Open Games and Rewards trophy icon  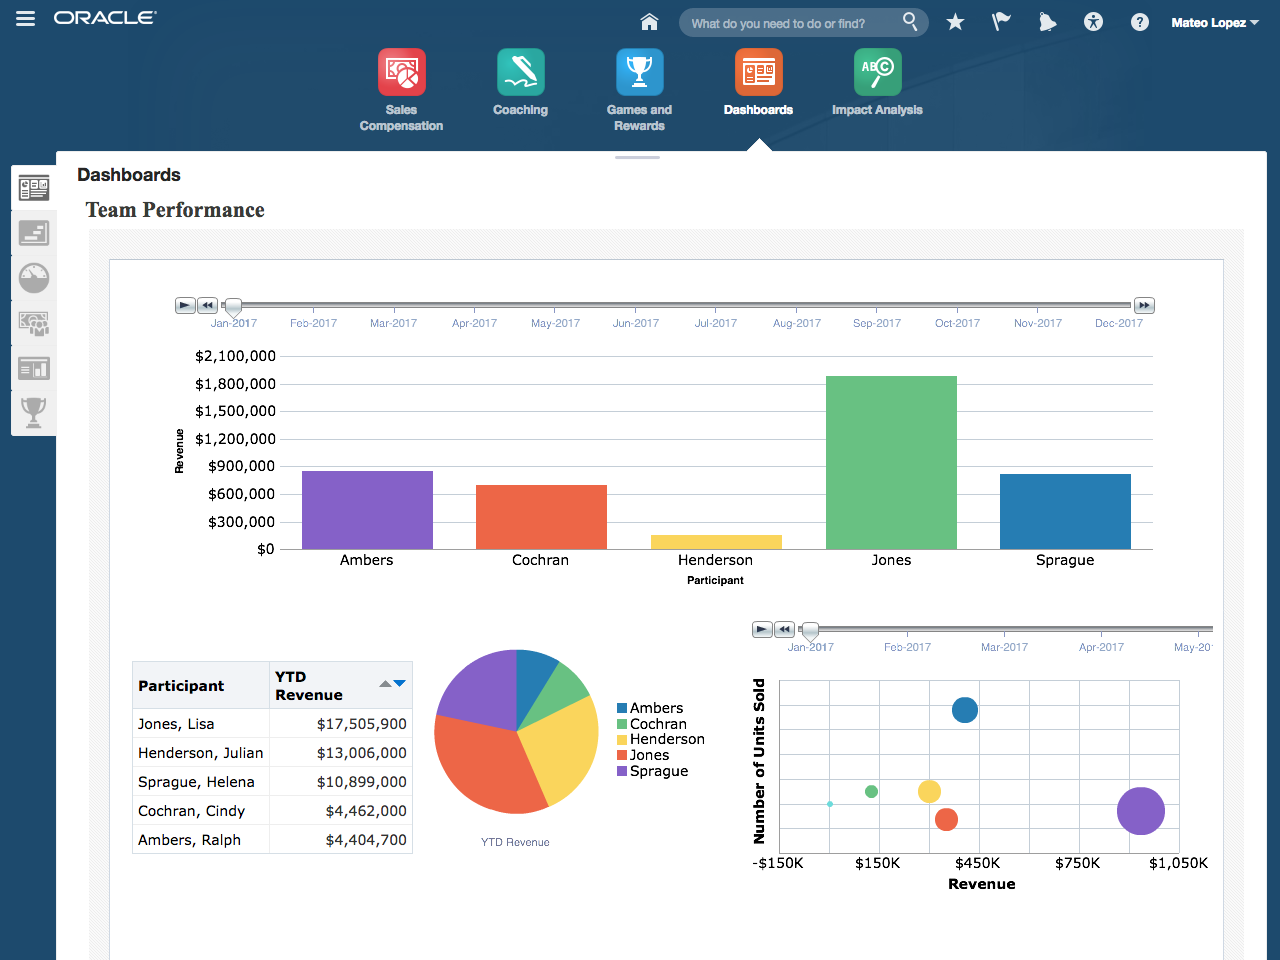tap(639, 72)
